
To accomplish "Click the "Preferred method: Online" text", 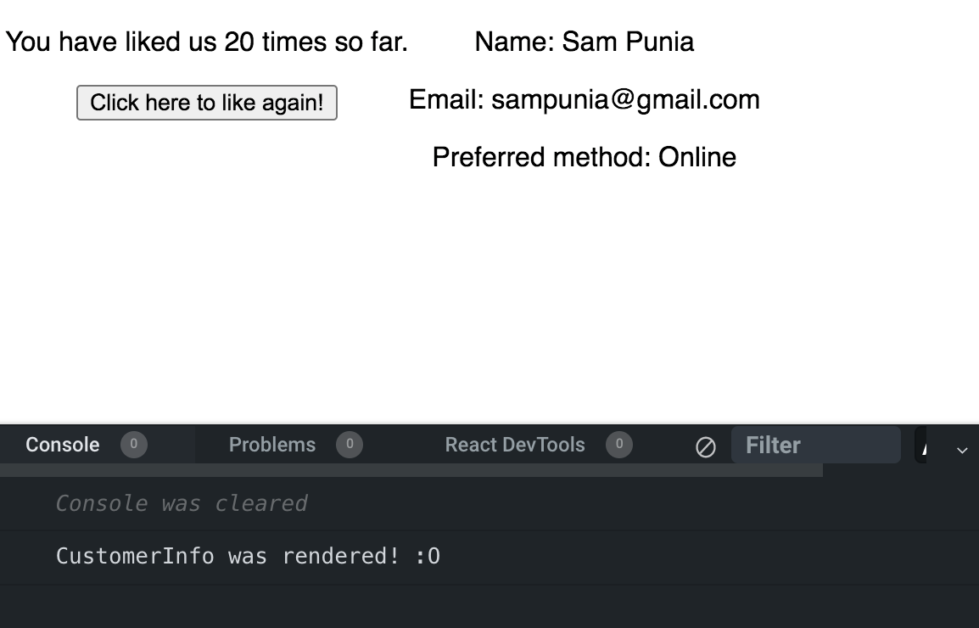I will tap(584, 158).
